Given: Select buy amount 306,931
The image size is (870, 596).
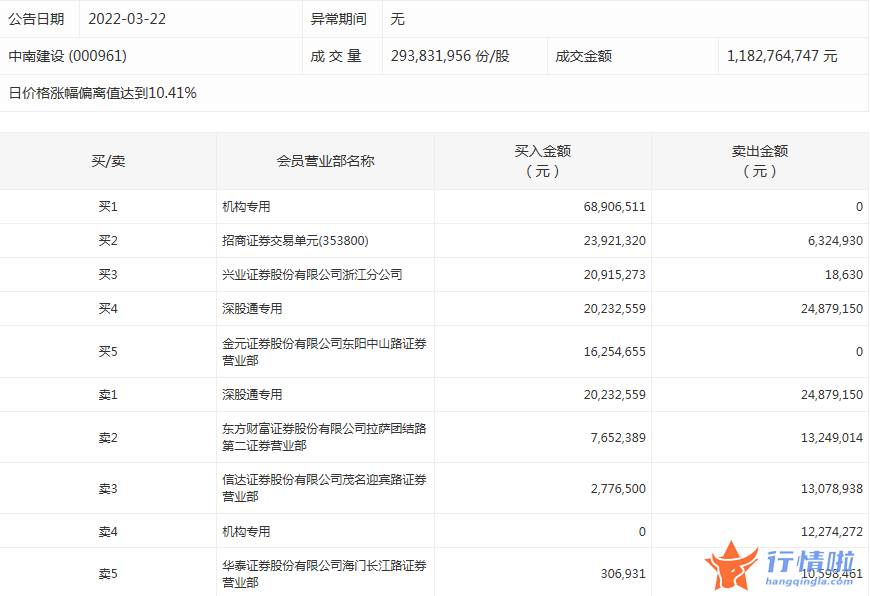Looking at the screenshot, I should (623, 574).
